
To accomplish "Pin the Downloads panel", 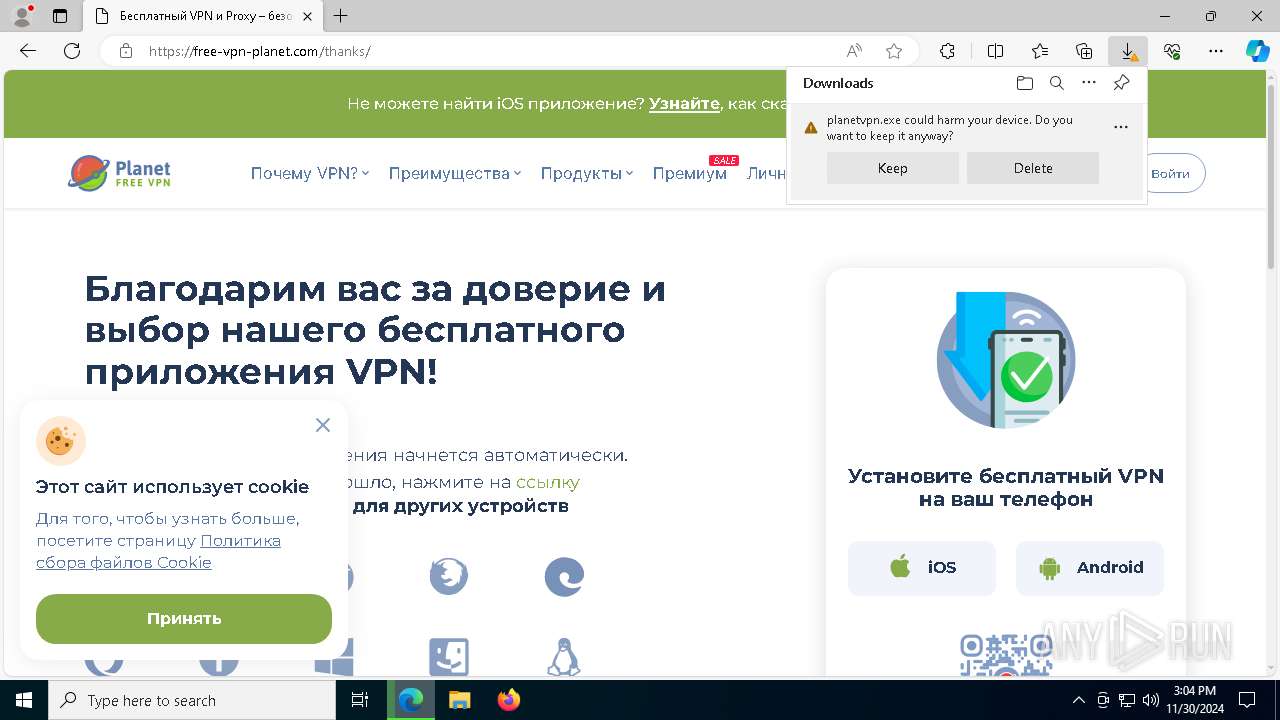I will [1122, 83].
